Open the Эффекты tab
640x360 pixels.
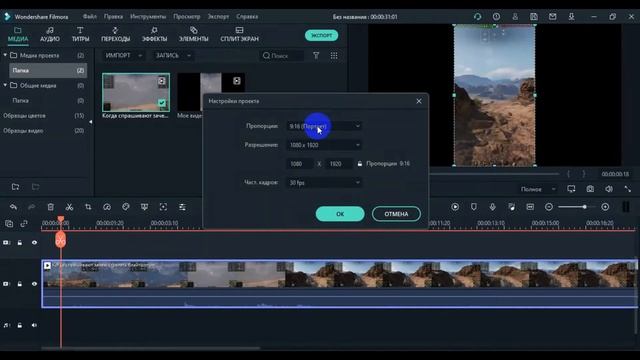point(154,34)
